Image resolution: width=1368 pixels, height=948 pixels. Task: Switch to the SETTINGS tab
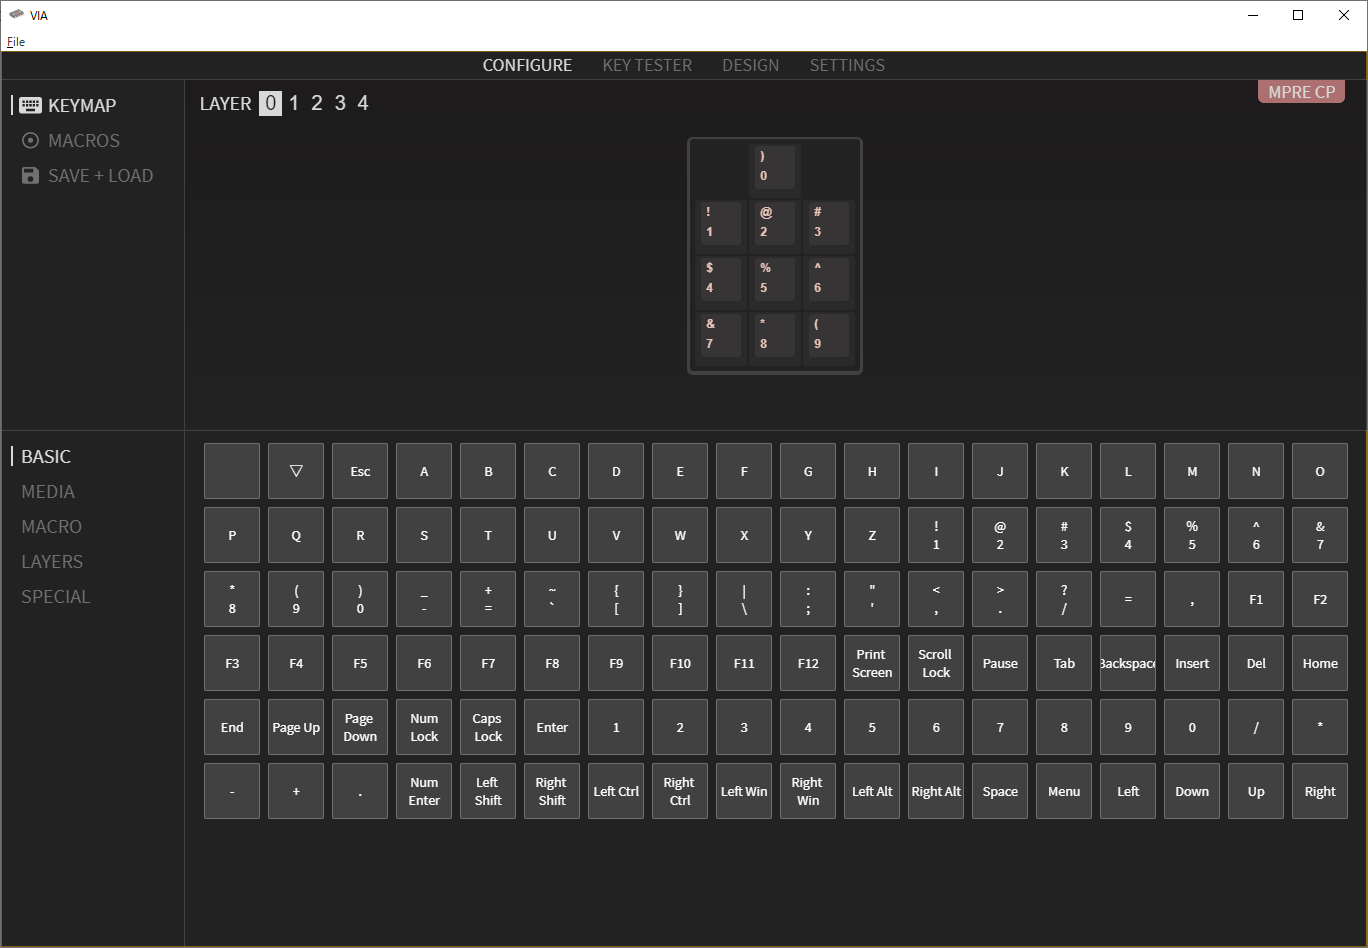[847, 65]
